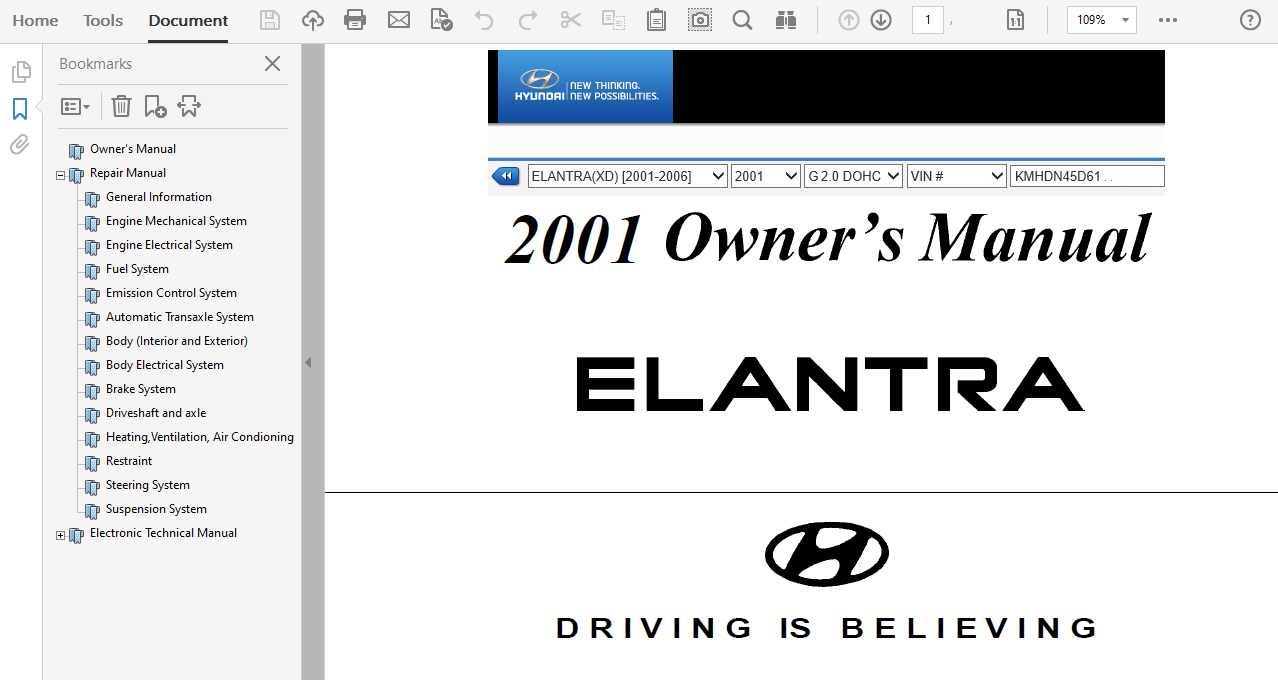Collapse the Repair Manual bookmark tree
The height and width of the screenshot is (680, 1278).
pos(61,175)
